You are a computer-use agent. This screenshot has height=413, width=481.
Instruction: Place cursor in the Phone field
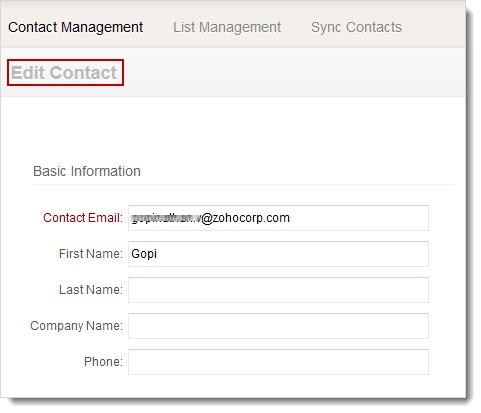(278, 362)
